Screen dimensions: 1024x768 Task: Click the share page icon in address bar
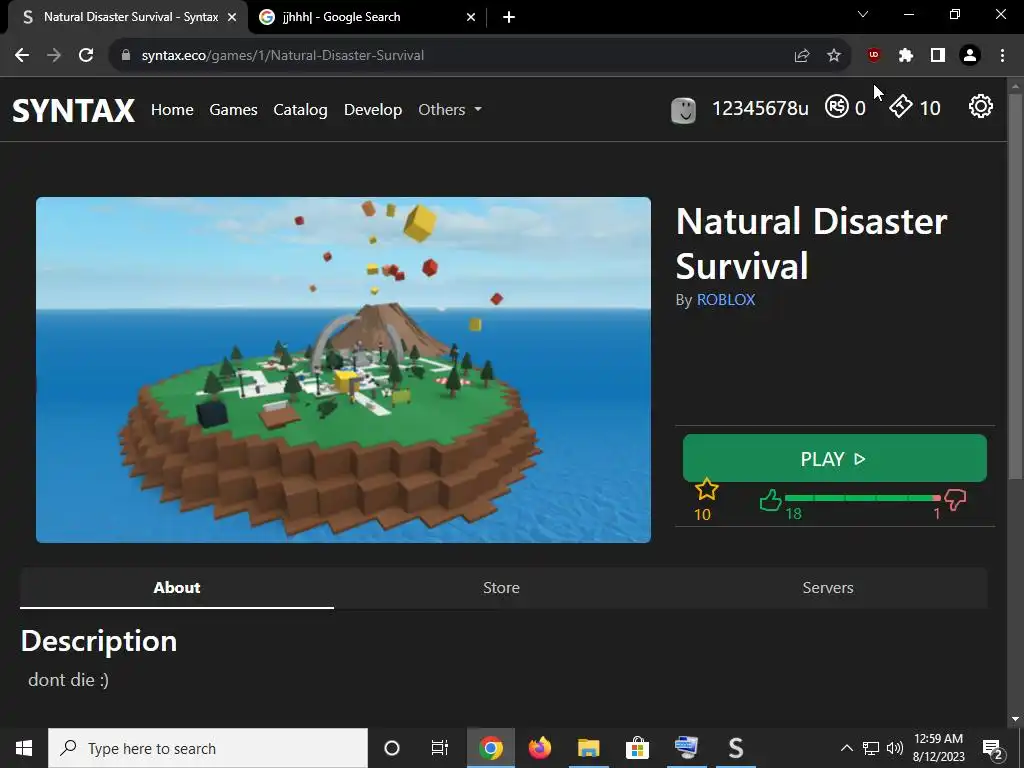[801, 56]
